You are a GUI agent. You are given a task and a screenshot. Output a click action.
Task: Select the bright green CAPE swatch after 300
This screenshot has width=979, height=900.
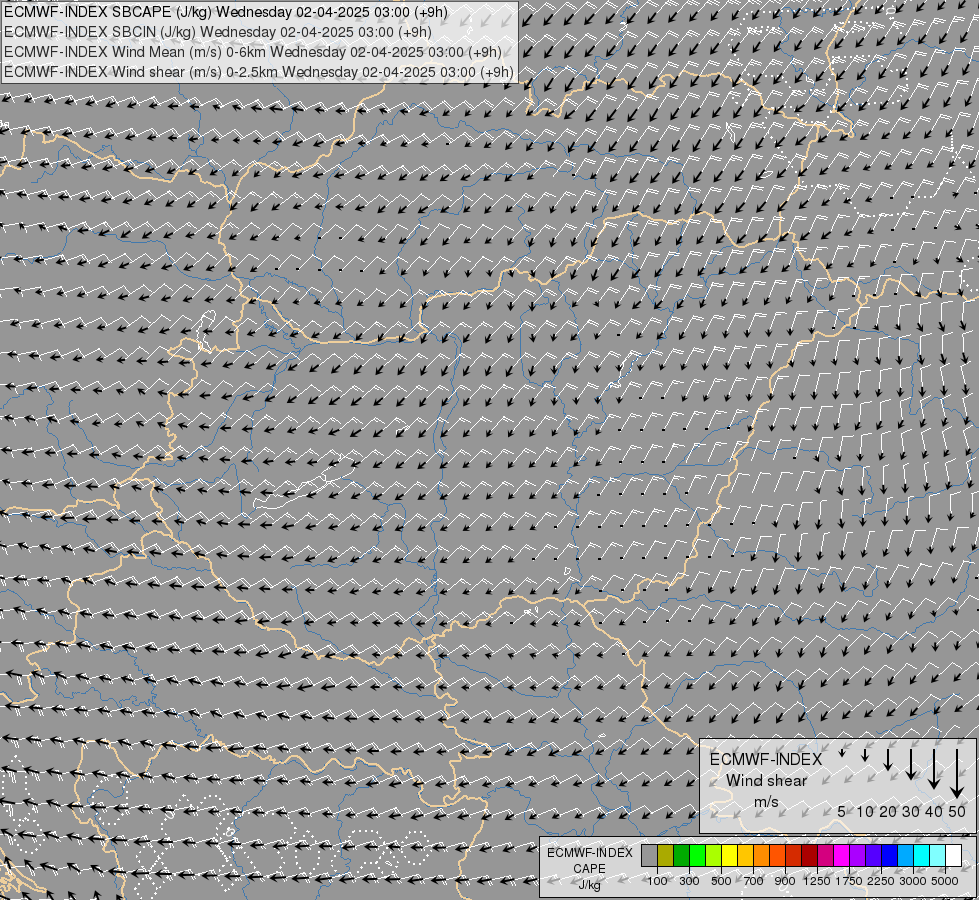697,855
